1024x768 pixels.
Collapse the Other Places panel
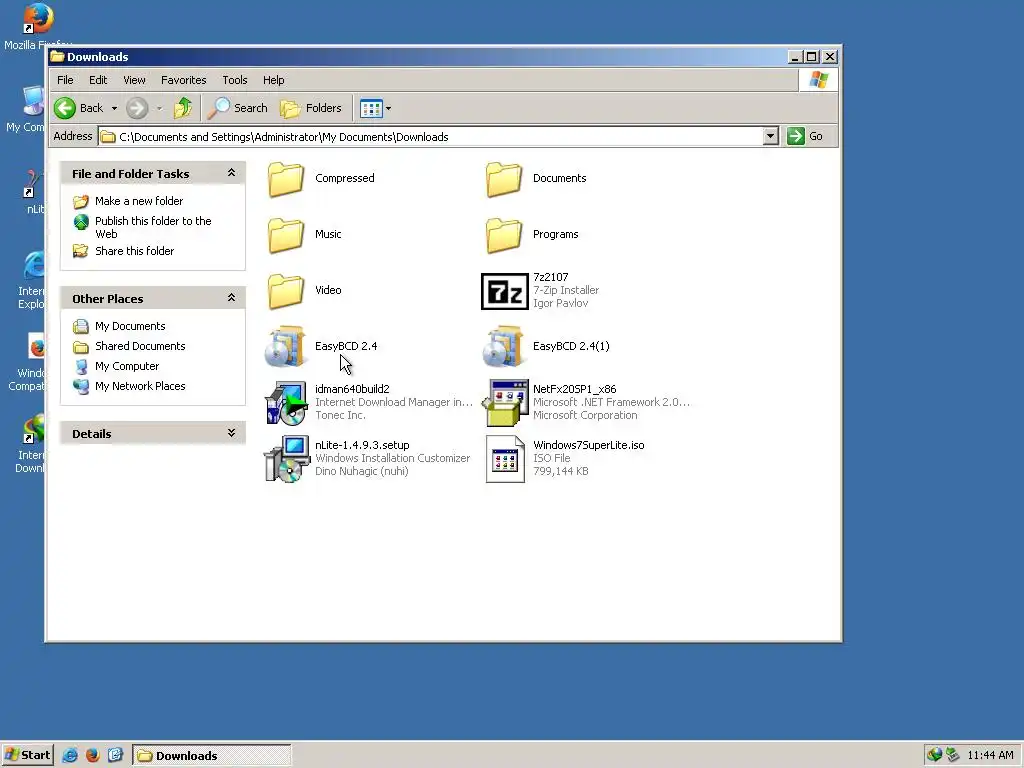click(231, 298)
